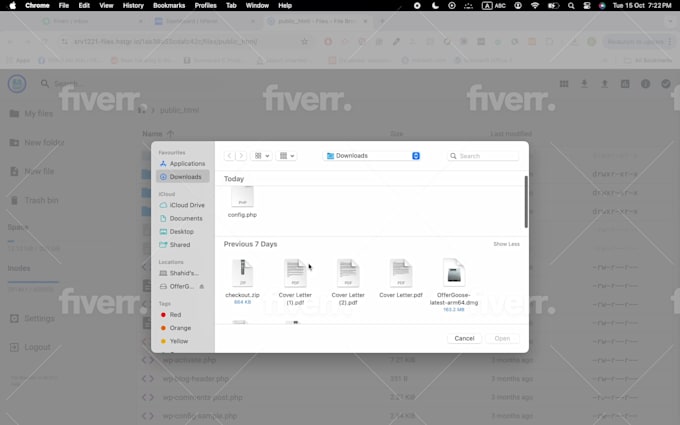680x425 pixels.
Task: Bookmark page with star icon in Chrome
Action: pyautogui.click(x=304, y=42)
